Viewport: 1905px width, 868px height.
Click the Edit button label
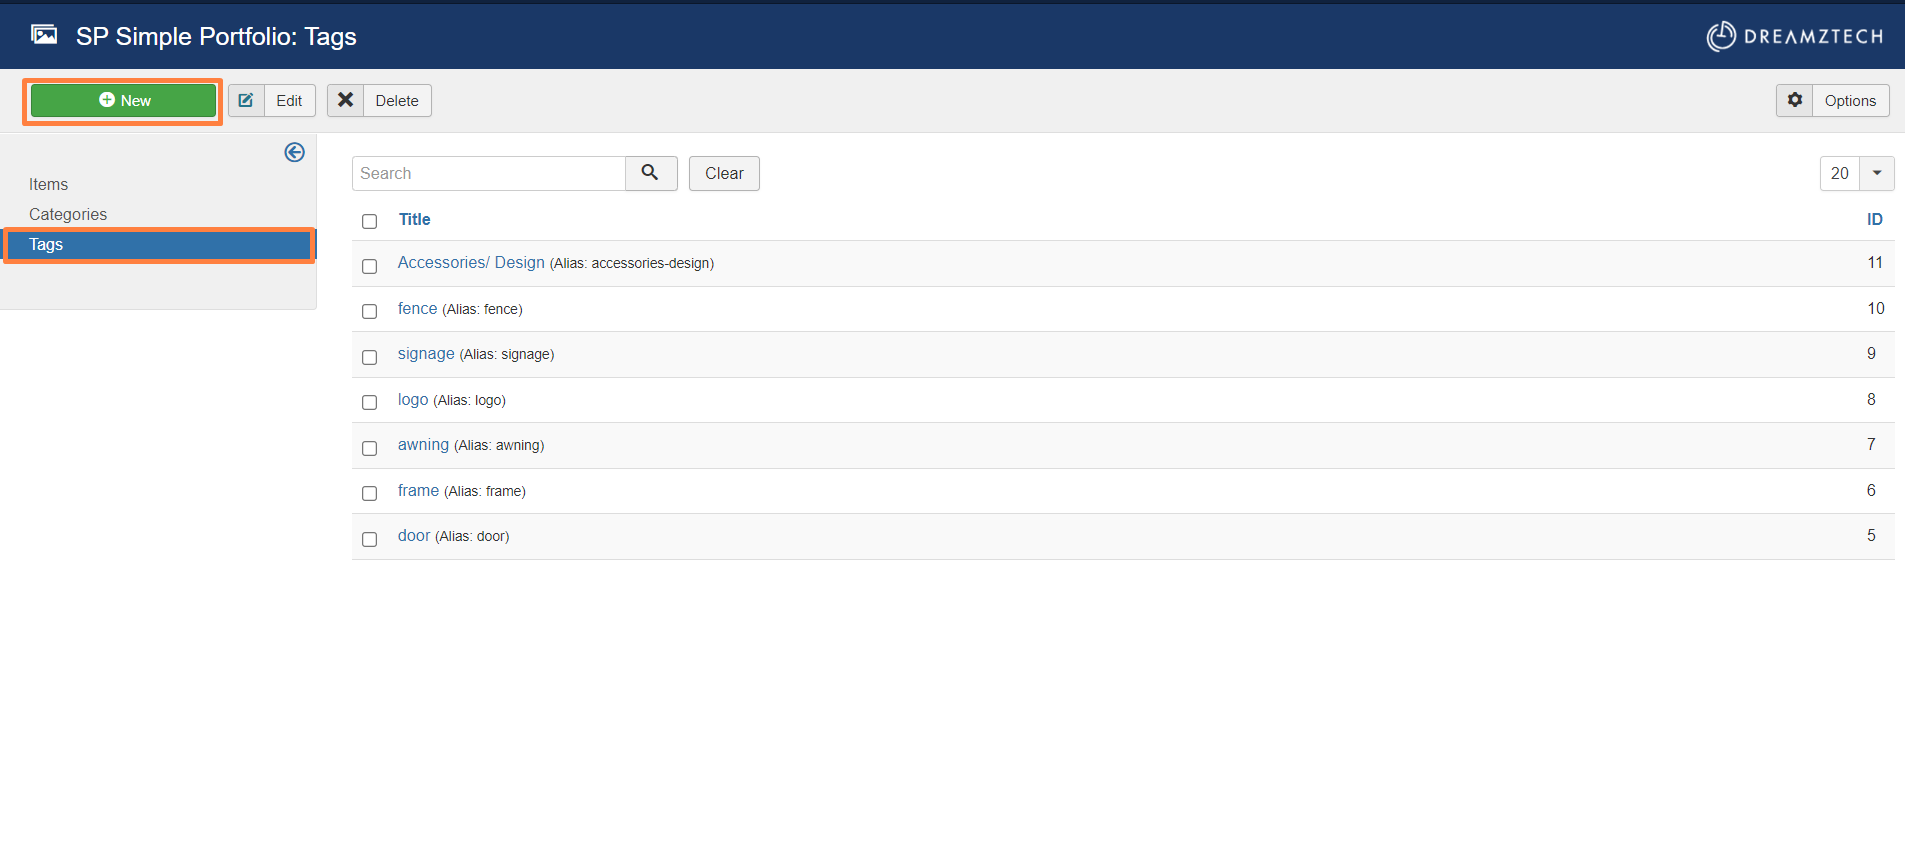[289, 101]
